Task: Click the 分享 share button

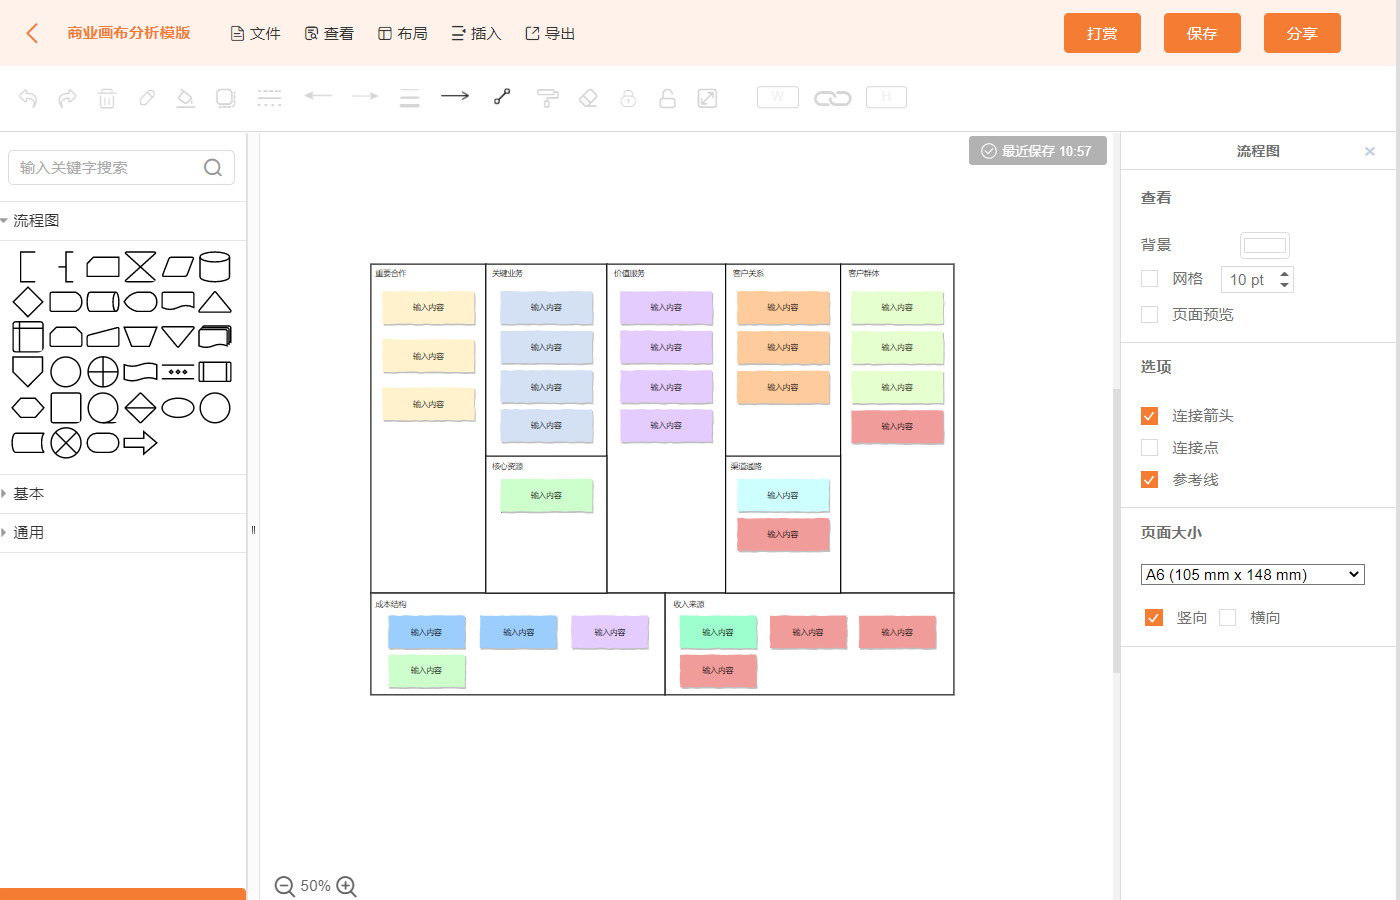Action: pos(1302,33)
